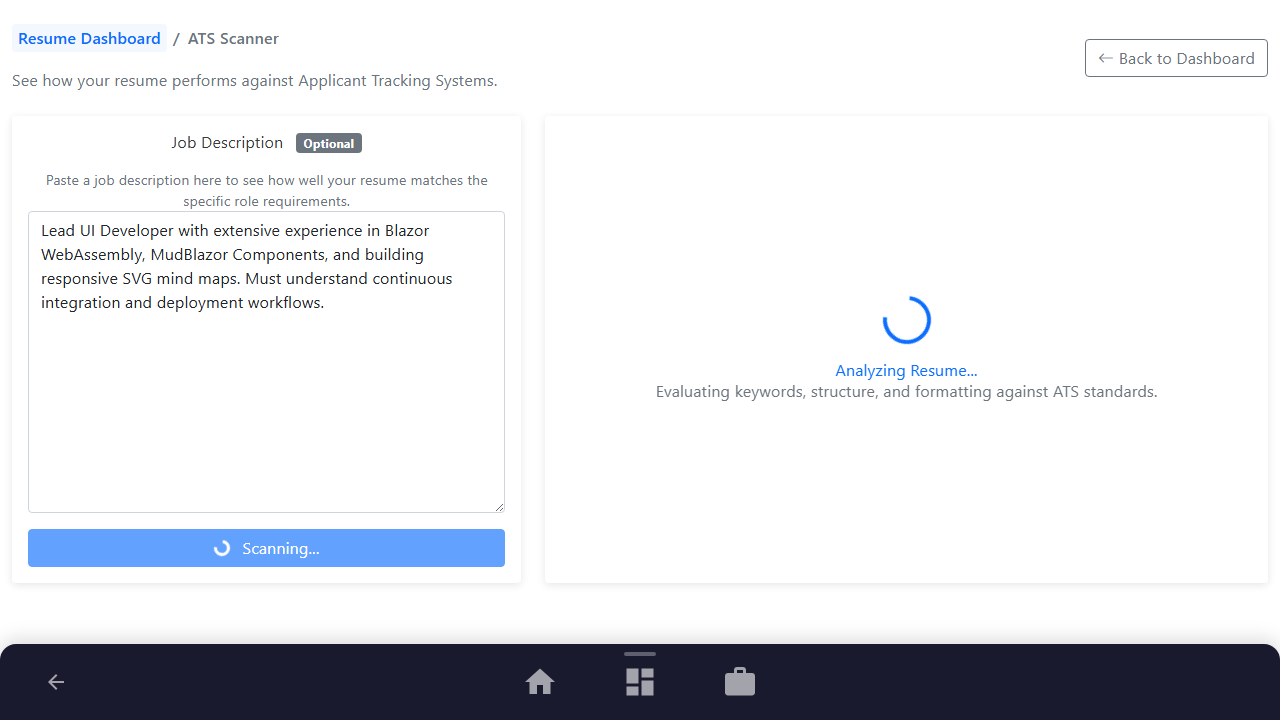Click the 'Paste a job description here' hint text
Screen dimensions: 1280x720
[x=266, y=191]
